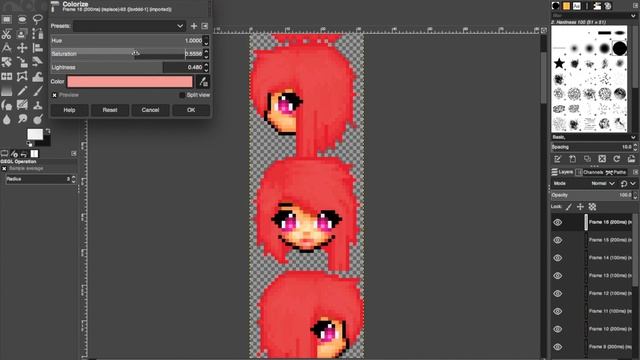The width and height of the screenshot is (640, 360).
Task: Swap foreground and background colors
Action: coord(48,131)
